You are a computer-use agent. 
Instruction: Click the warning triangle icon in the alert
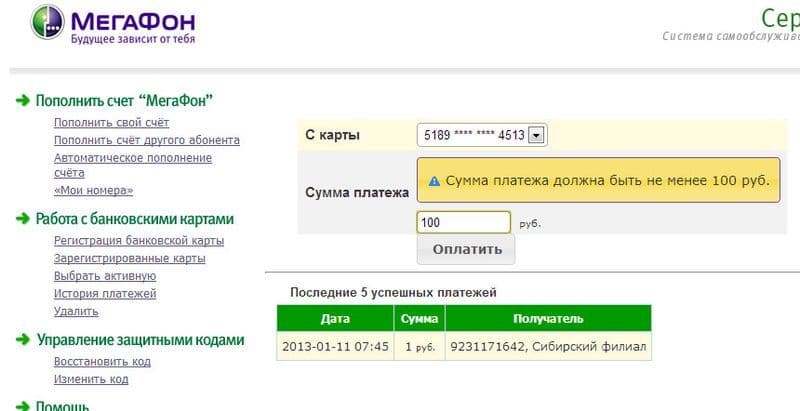point(434,181)
